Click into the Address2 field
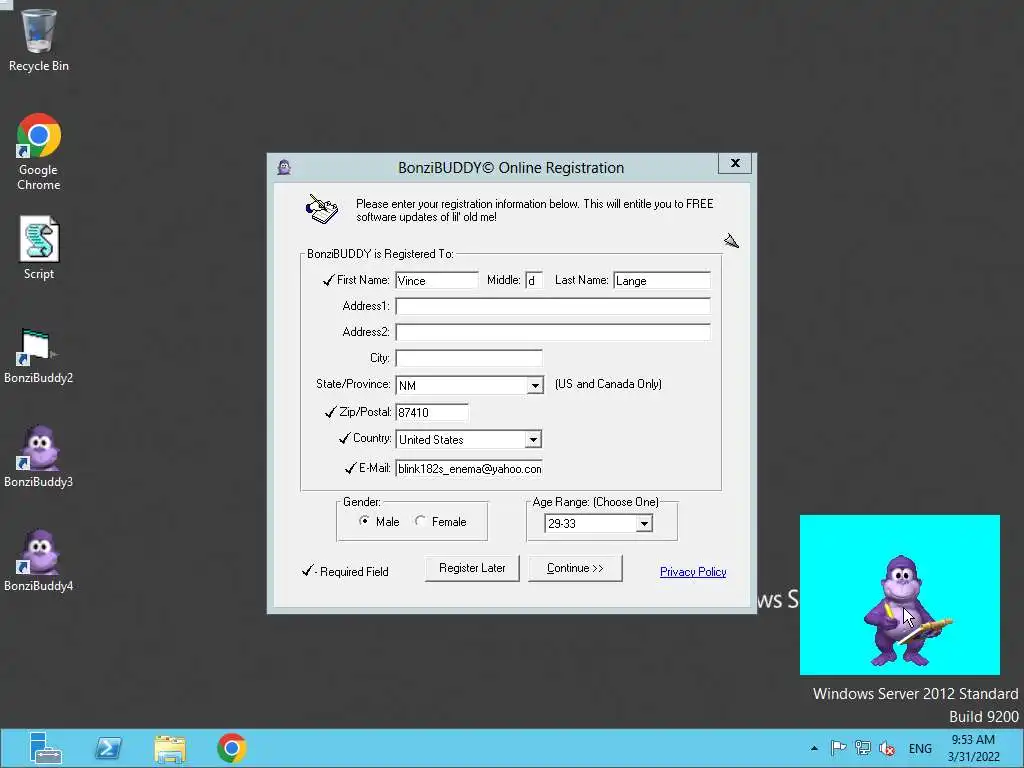The height and width of the screenshot is (768, 1024). coord(552,332)
